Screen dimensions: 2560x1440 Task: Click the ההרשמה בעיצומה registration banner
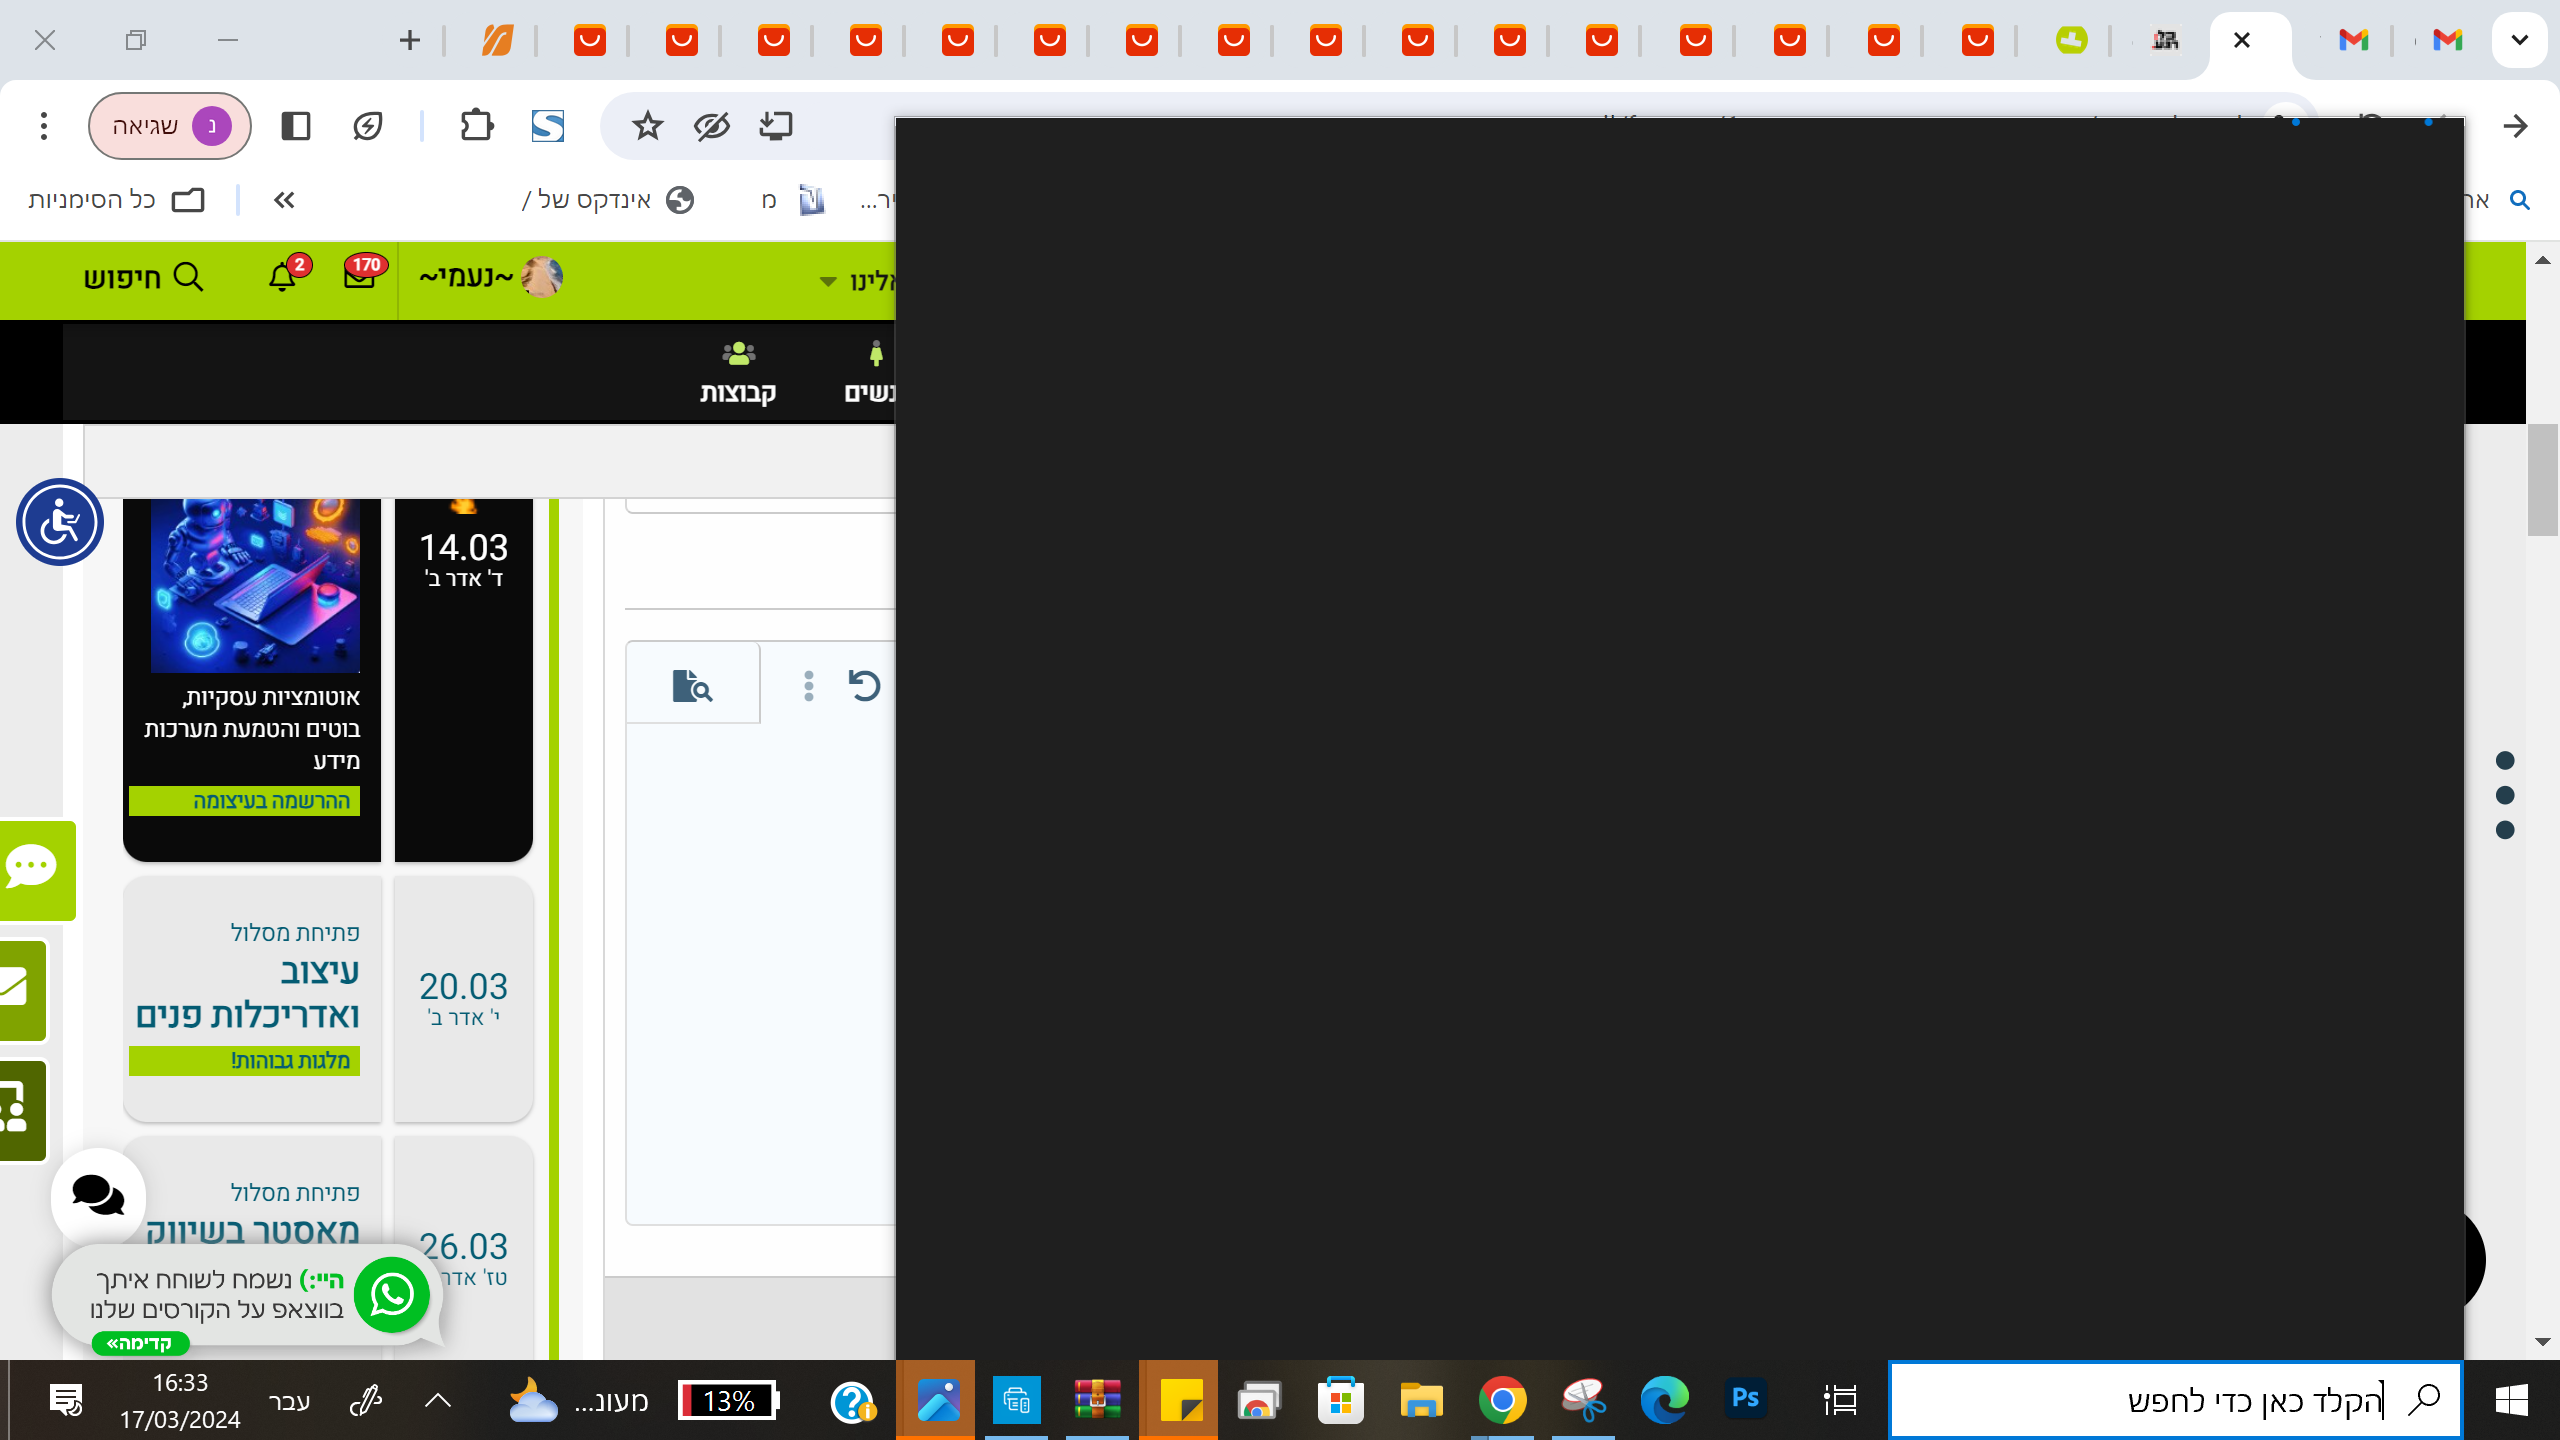point(245,801)
